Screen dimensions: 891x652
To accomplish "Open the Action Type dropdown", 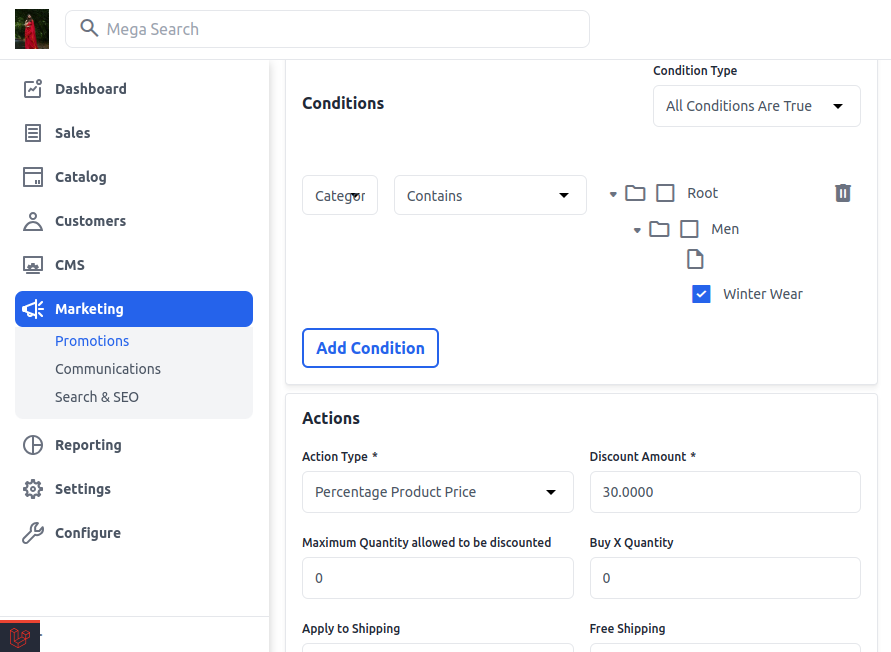I will (x=438, y=492).
